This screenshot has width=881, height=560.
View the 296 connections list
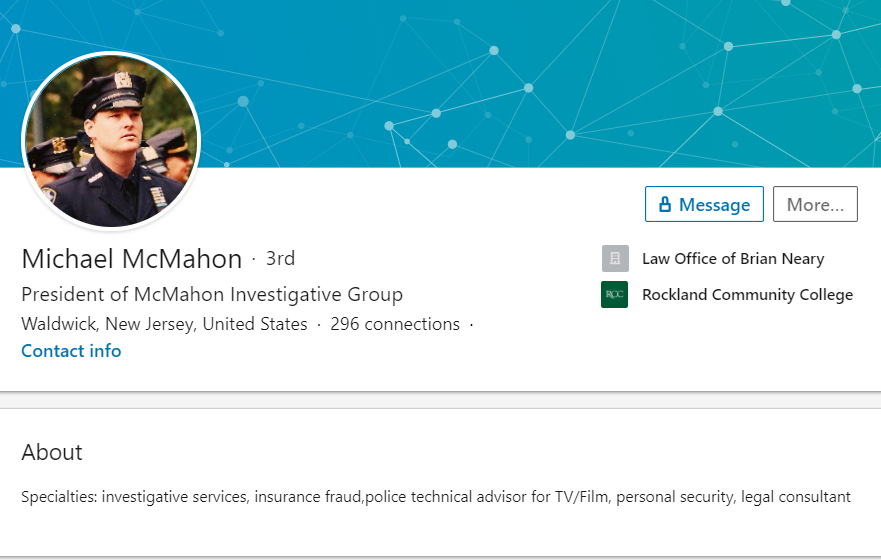pyautogui.click(x=395, y=324)
